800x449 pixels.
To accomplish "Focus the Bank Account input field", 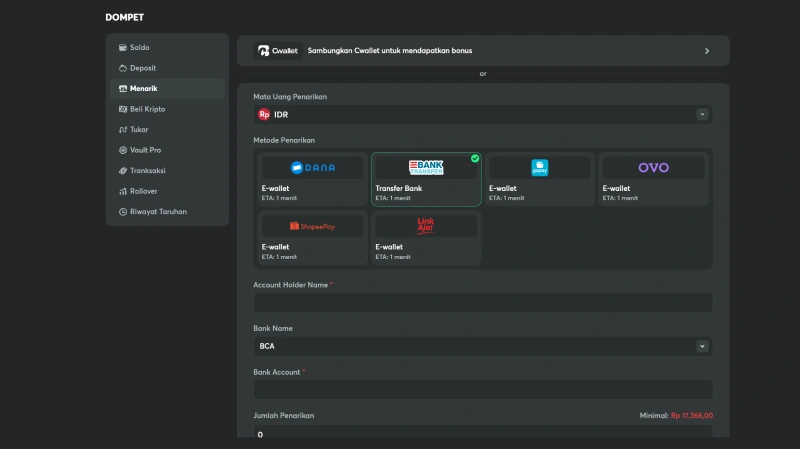I will click(483, 389).
